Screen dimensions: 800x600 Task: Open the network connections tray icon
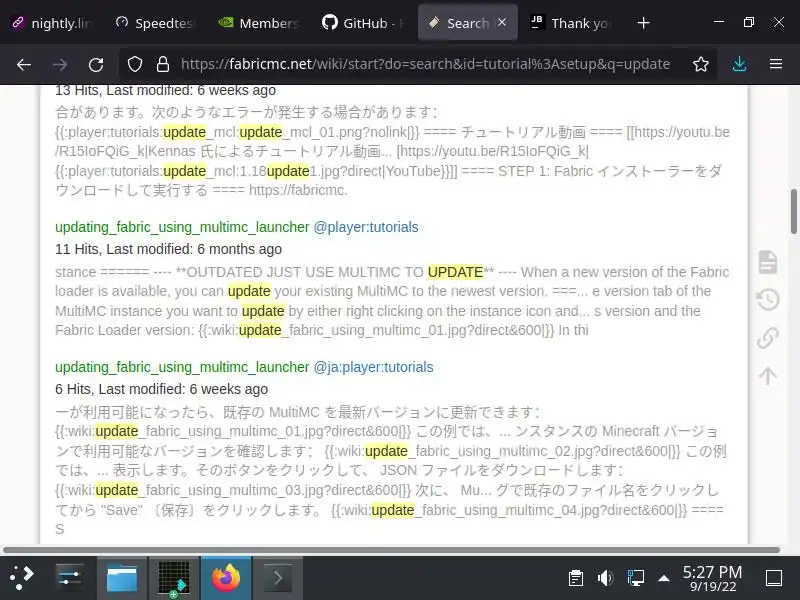[635, 578]
